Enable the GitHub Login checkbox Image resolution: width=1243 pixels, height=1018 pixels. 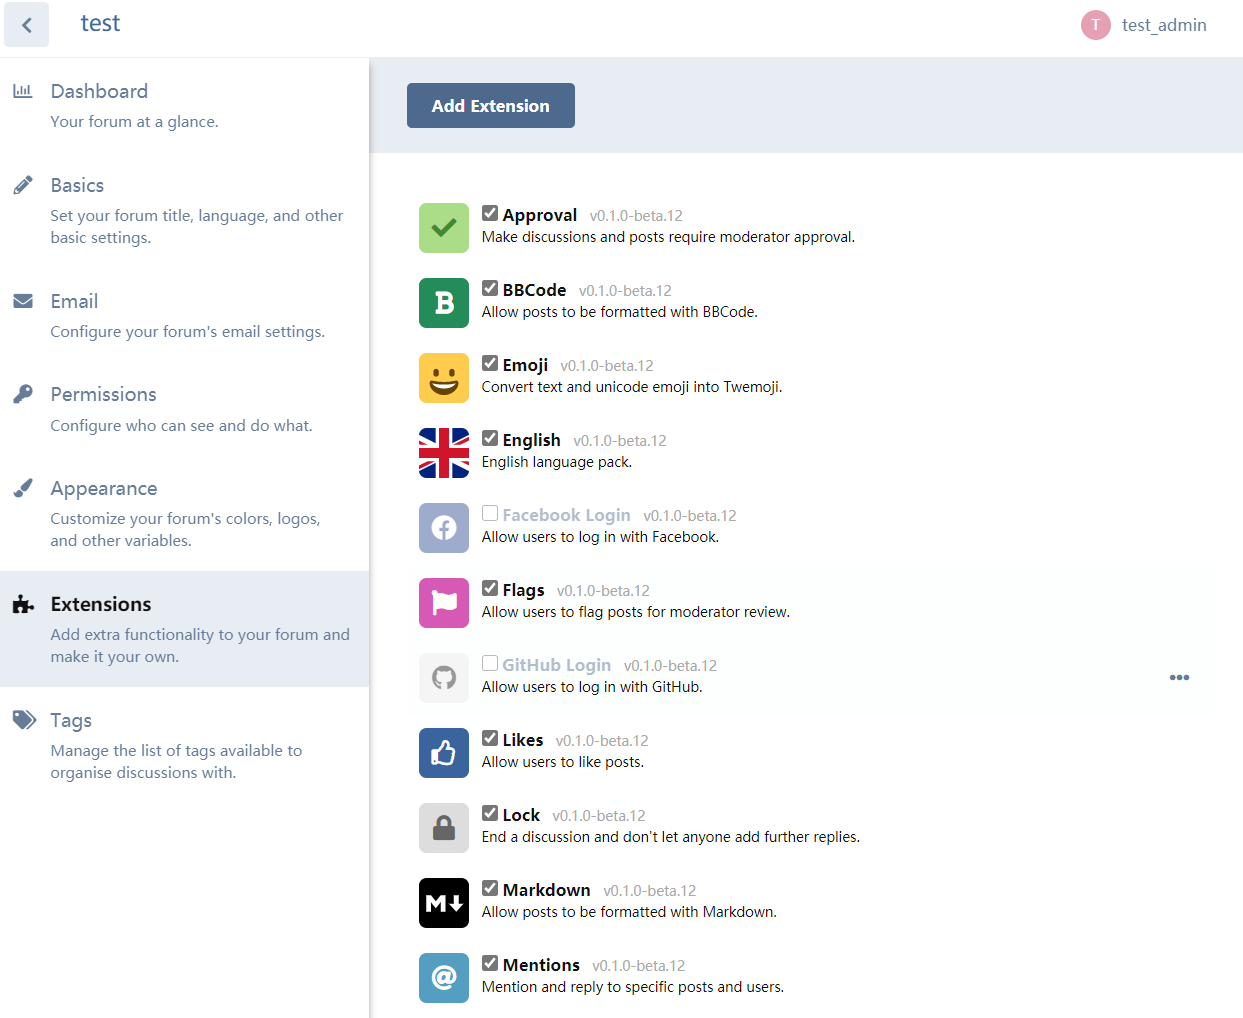tap(490, 663)
